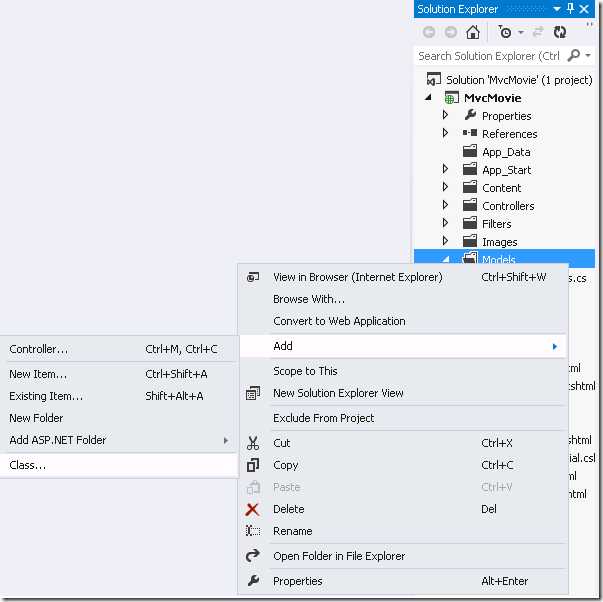Screen dimensions: 603x602
Task: Click the search magnifier icon
Action: point(573,55)
